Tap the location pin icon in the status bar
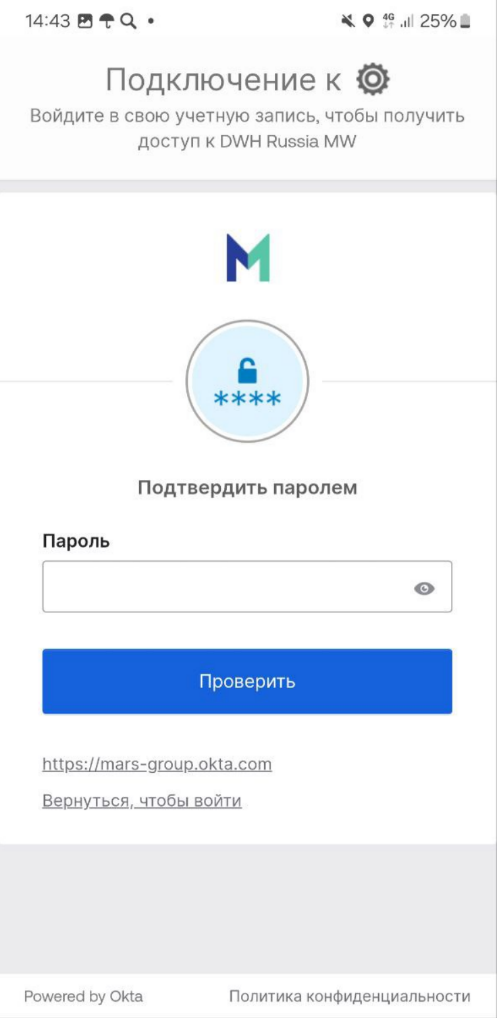The image size is (497, 1018). [x=368, y=21]
